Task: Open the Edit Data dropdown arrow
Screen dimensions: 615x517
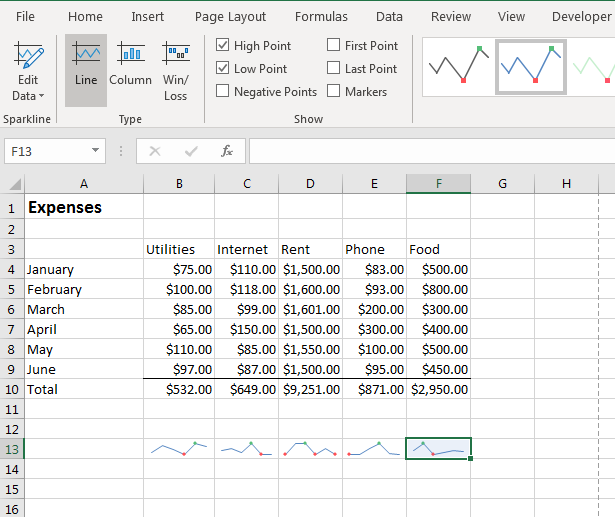Action: [x=41, y=96]
